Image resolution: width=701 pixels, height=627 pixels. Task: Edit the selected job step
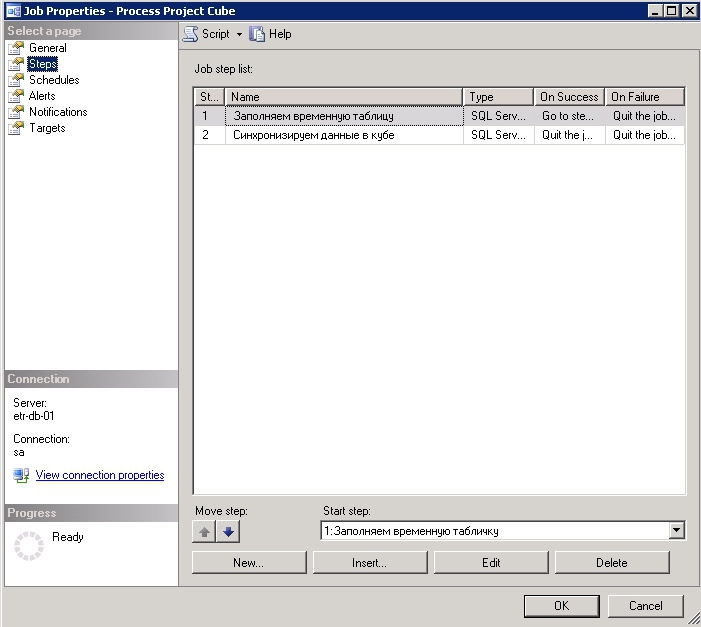(491, 563)
